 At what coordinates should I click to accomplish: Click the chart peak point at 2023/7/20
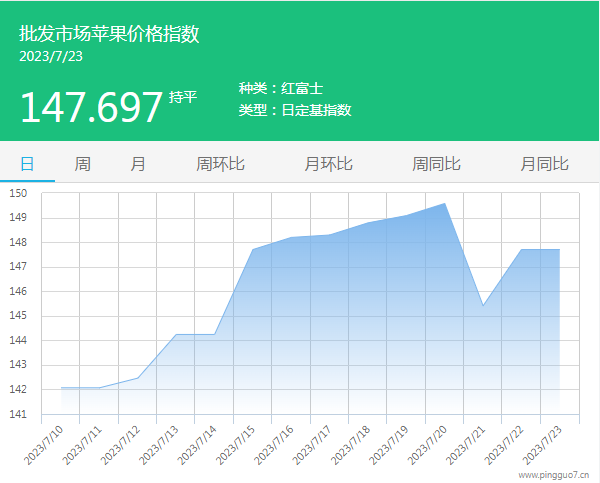(445, 203)
